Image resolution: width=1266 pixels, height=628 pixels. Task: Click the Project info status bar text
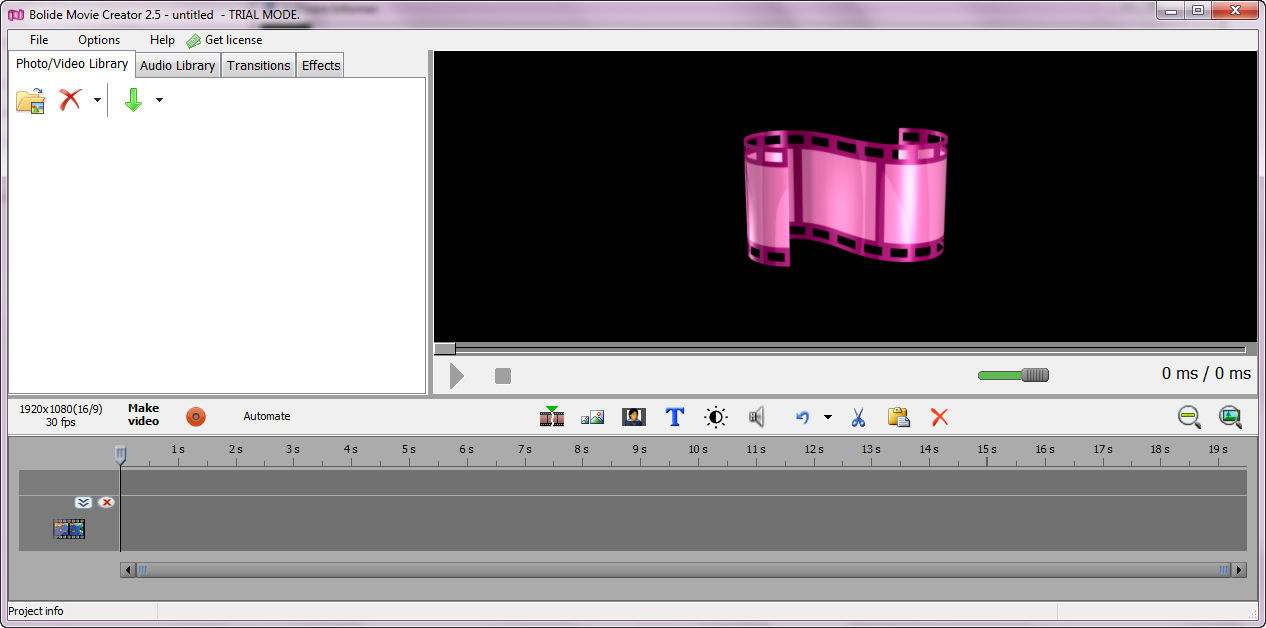pyautogui.click(x=36, y=611)
